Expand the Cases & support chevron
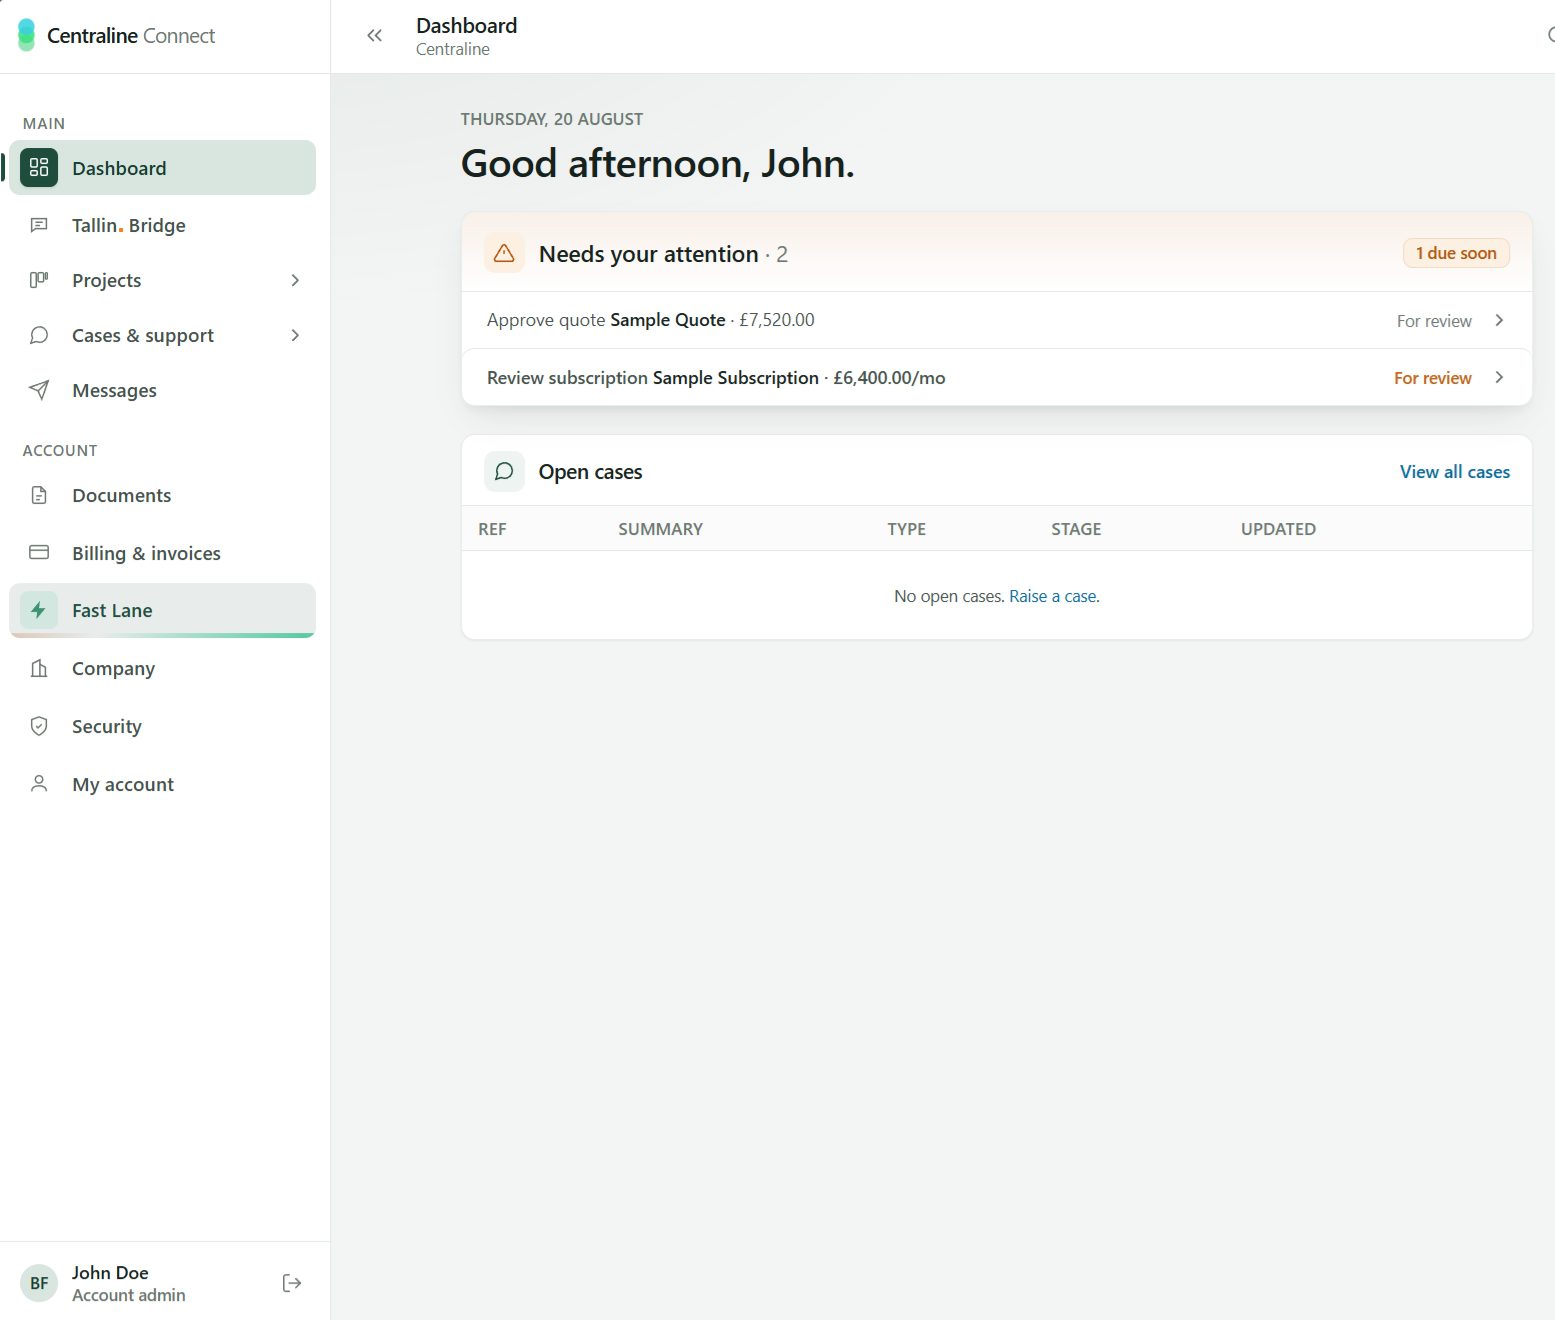 pyautogui.click(x=295, y=335)
